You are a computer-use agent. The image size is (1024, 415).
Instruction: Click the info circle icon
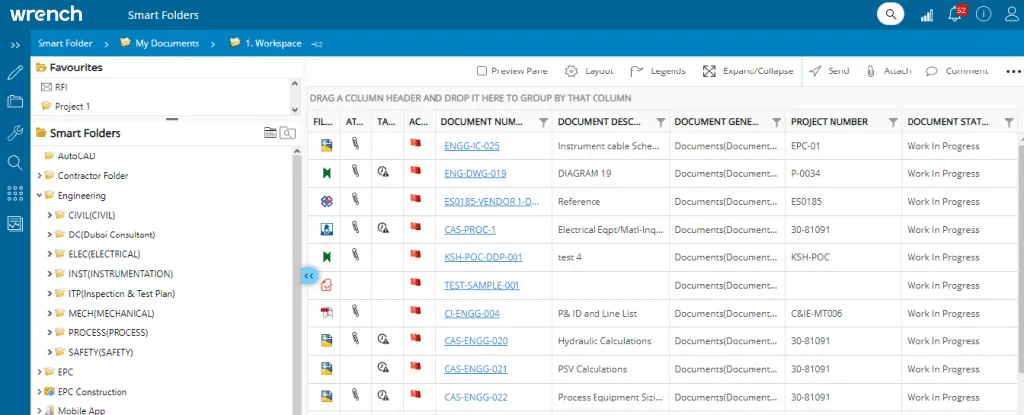pyautogui.click(x=984, y=14)
